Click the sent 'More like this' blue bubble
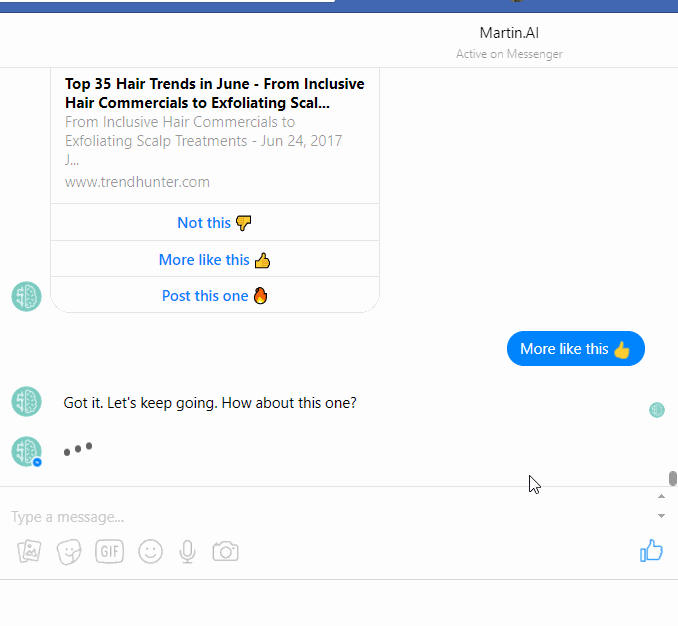The image size is (678, 626). [x=576, y=348]
